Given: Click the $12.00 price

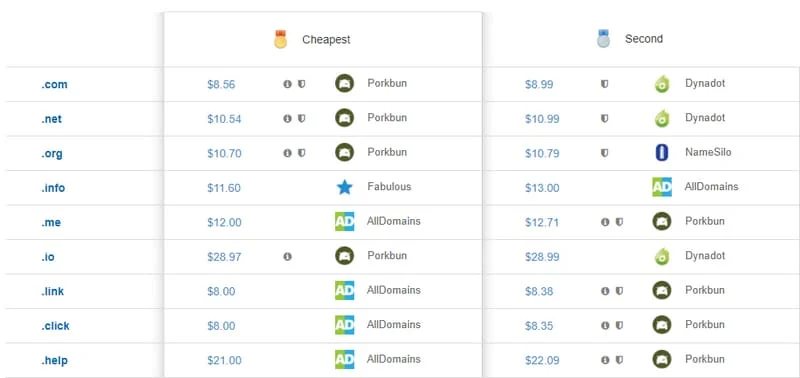Looking at the screenshot, I should tap(224, 222).
